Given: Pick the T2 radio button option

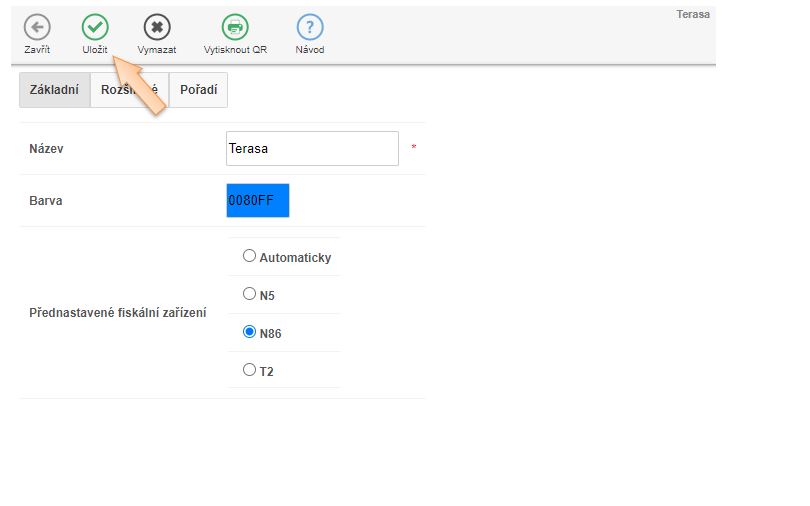Looking at the screenshot, I should [x=249, y=370].
